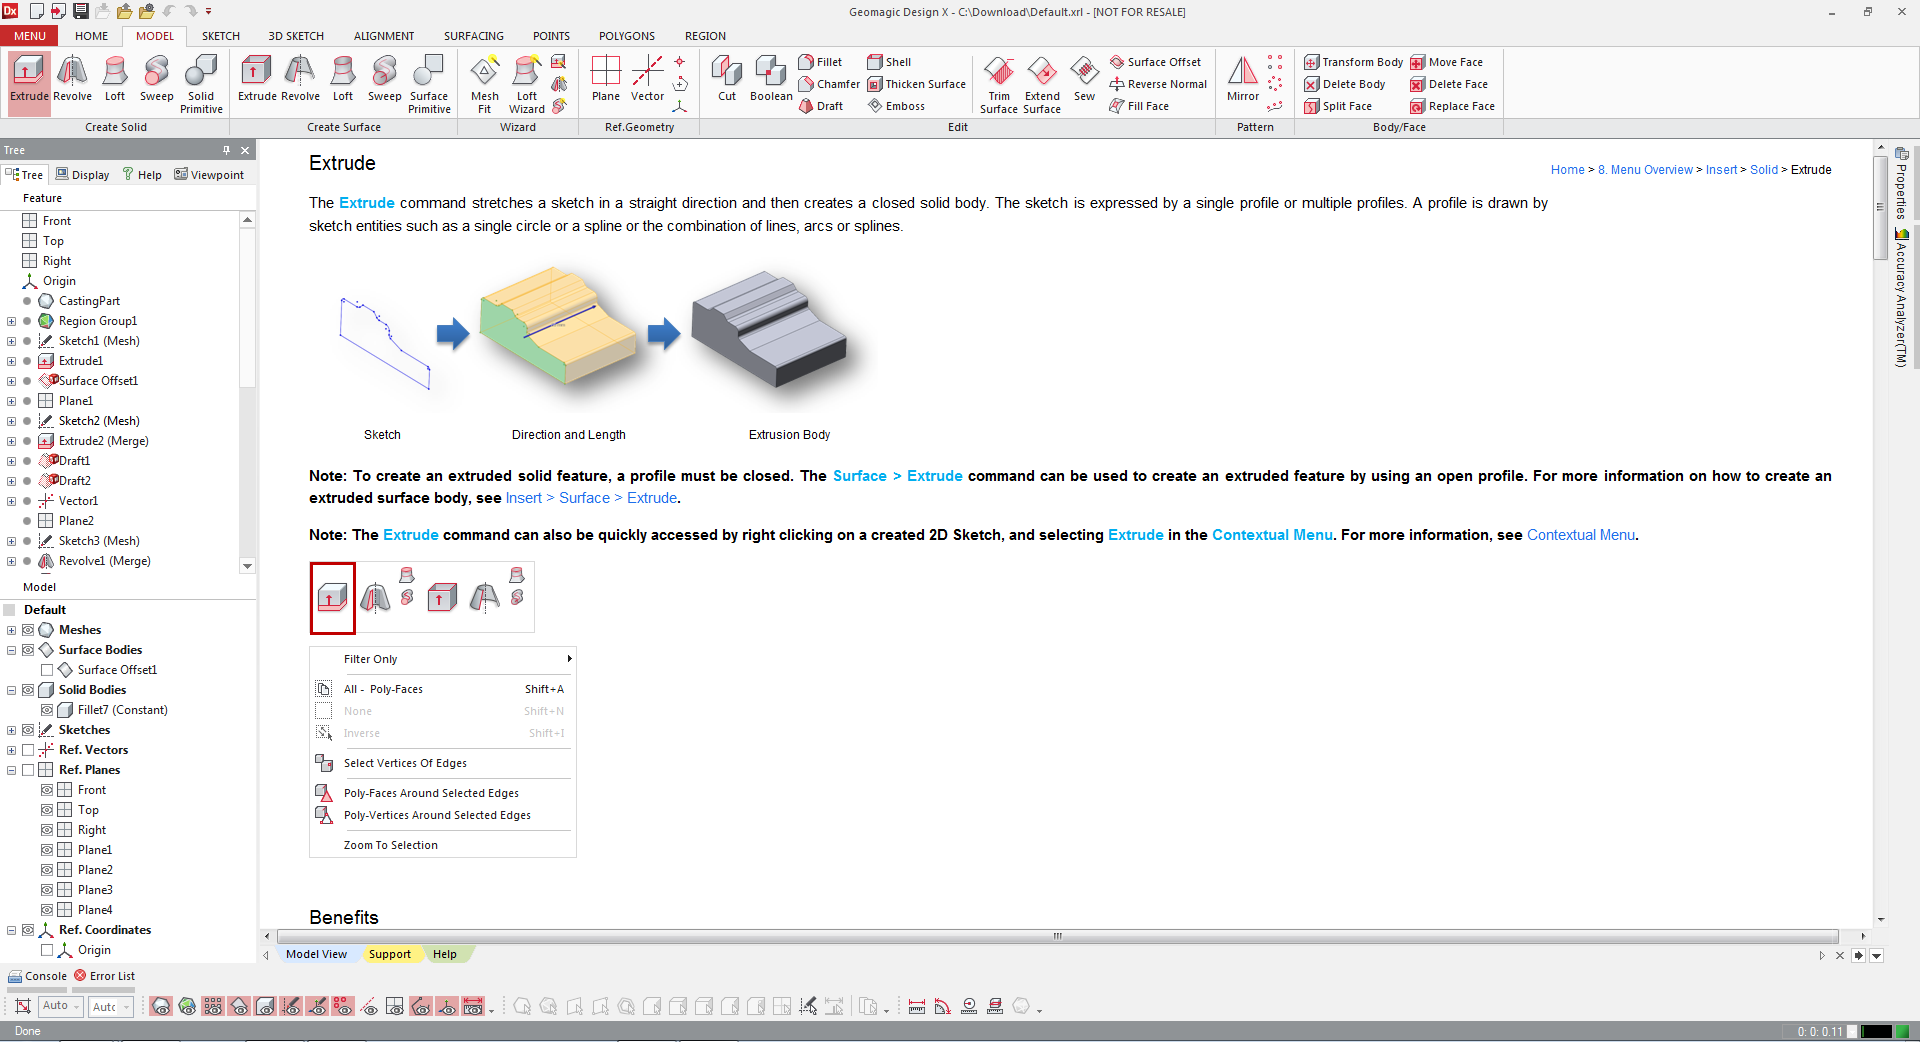Select the Mirror pattern tool

1242,79
